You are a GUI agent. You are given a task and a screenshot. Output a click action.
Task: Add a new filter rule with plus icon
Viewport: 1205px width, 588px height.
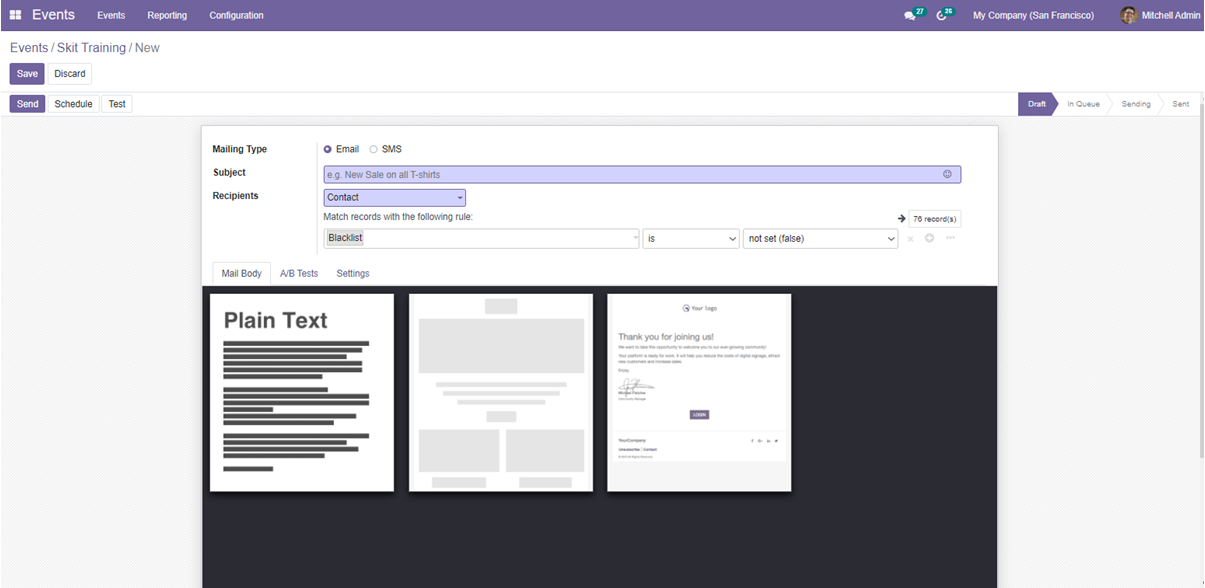(x=929, y=238)
